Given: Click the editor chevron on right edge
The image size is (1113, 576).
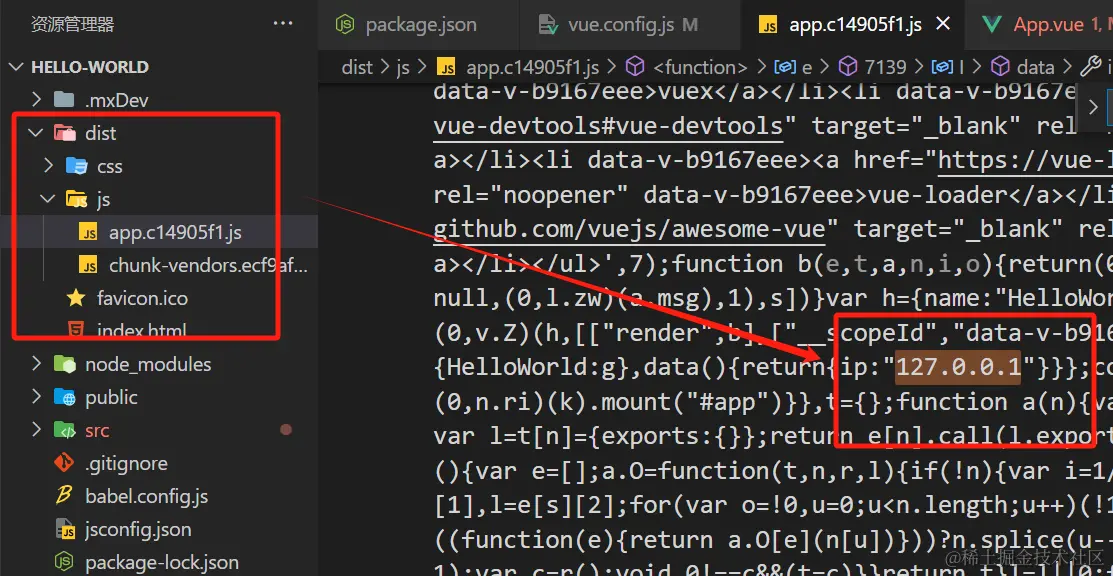Looking at the screenshot, I should click(1092, 108).
